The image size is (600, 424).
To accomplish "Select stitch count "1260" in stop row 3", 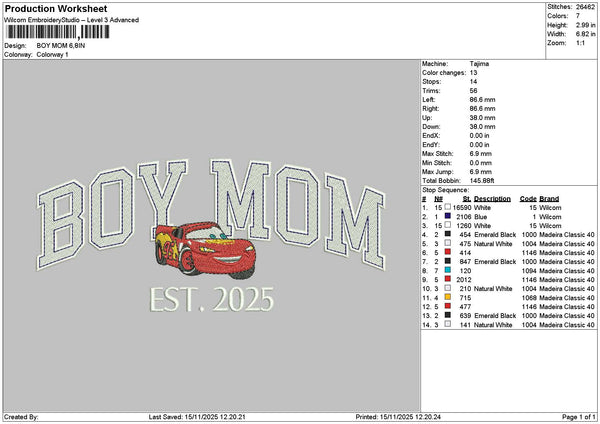I will pos(463,226).
